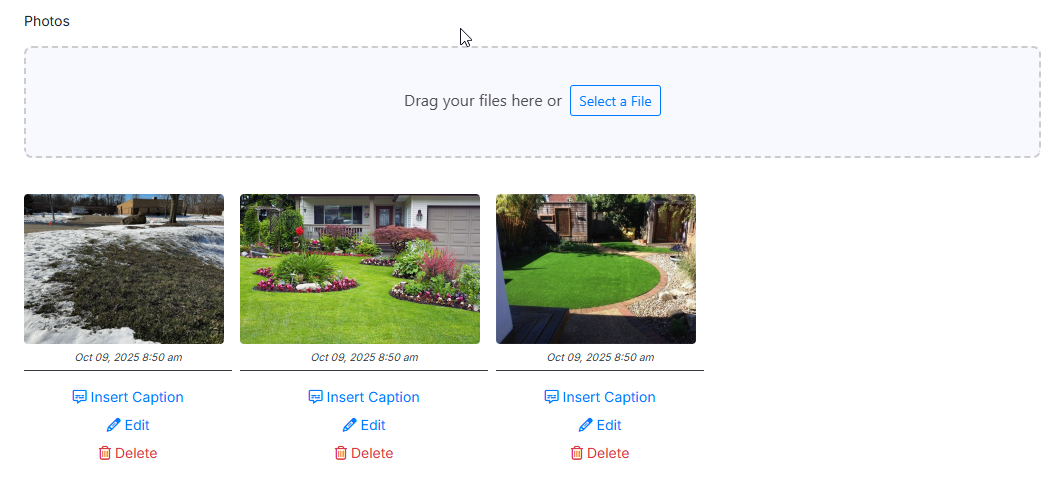Open the backyard shed lawn photo thumbnail
Viewport: 1061px width, 477px height.
(596, 269)
